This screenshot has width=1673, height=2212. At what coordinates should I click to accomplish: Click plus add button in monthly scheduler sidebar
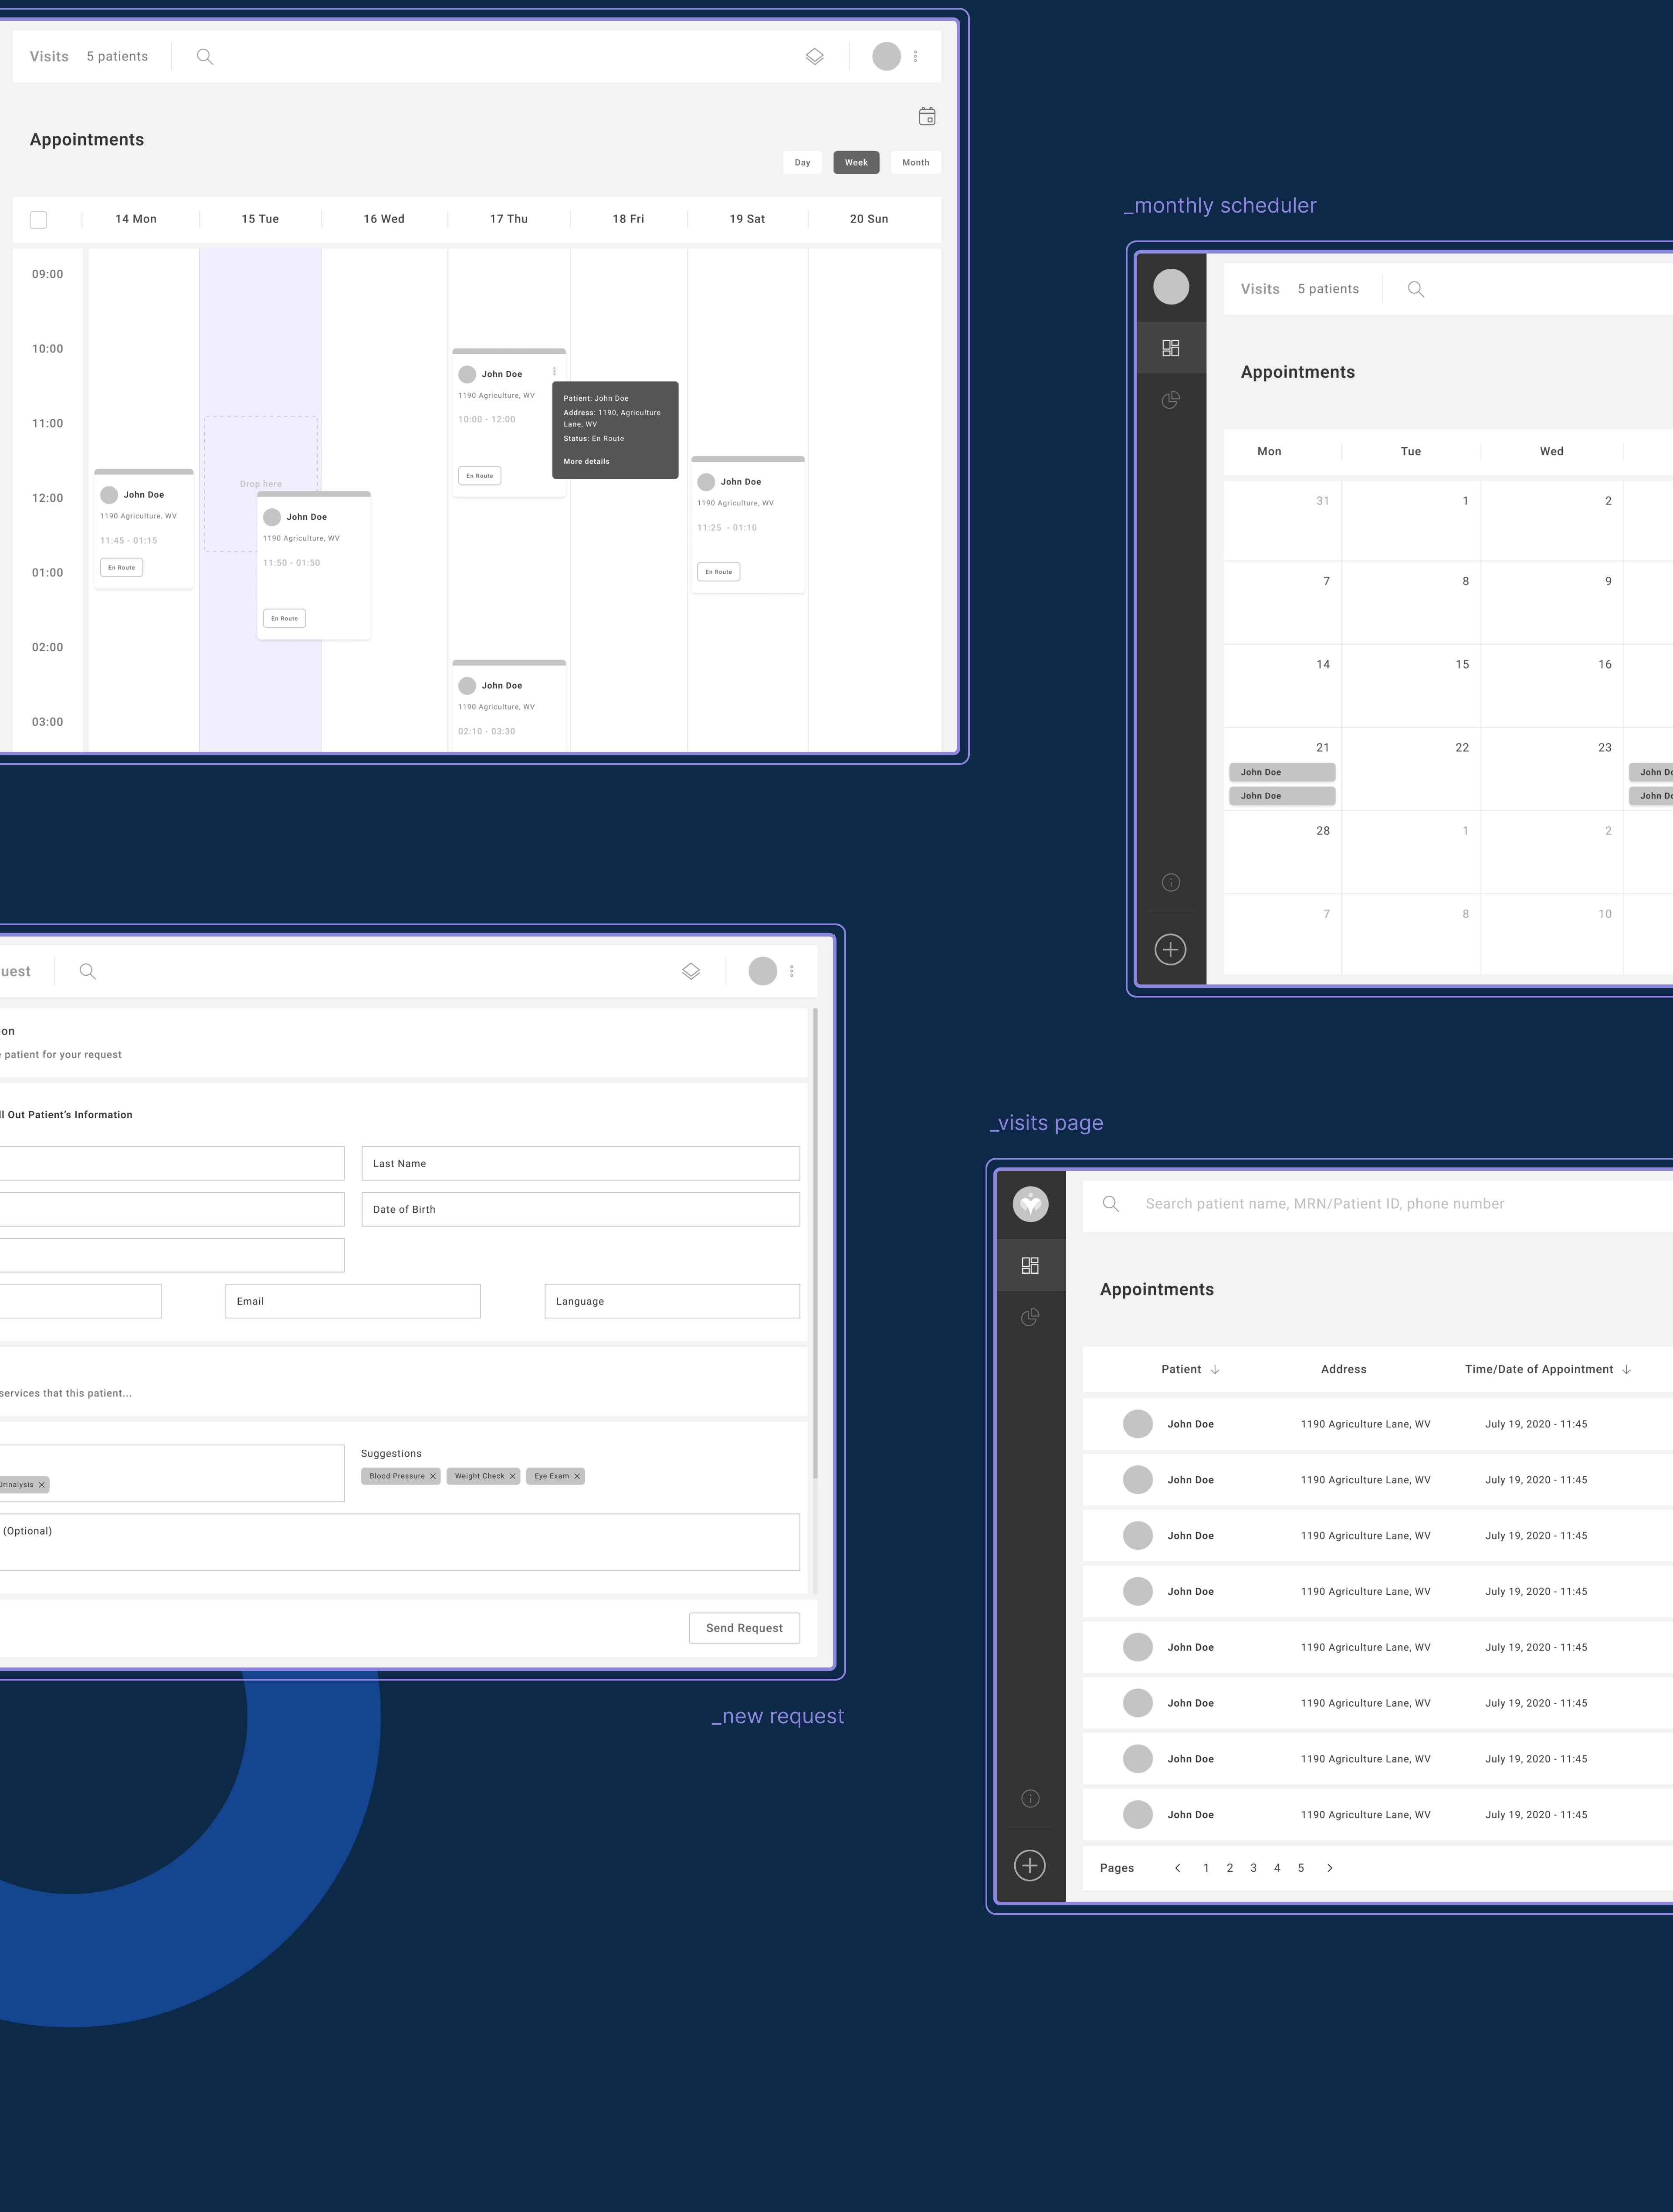[1171, 949]
